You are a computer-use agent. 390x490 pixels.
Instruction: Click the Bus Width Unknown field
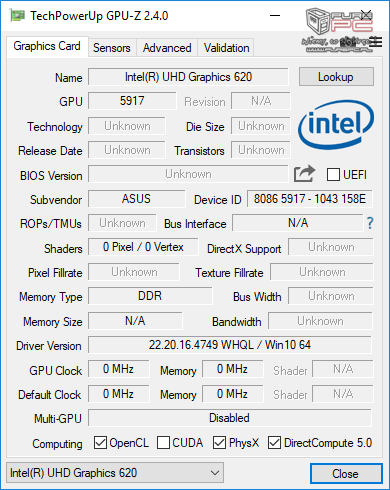coord(331,296)
